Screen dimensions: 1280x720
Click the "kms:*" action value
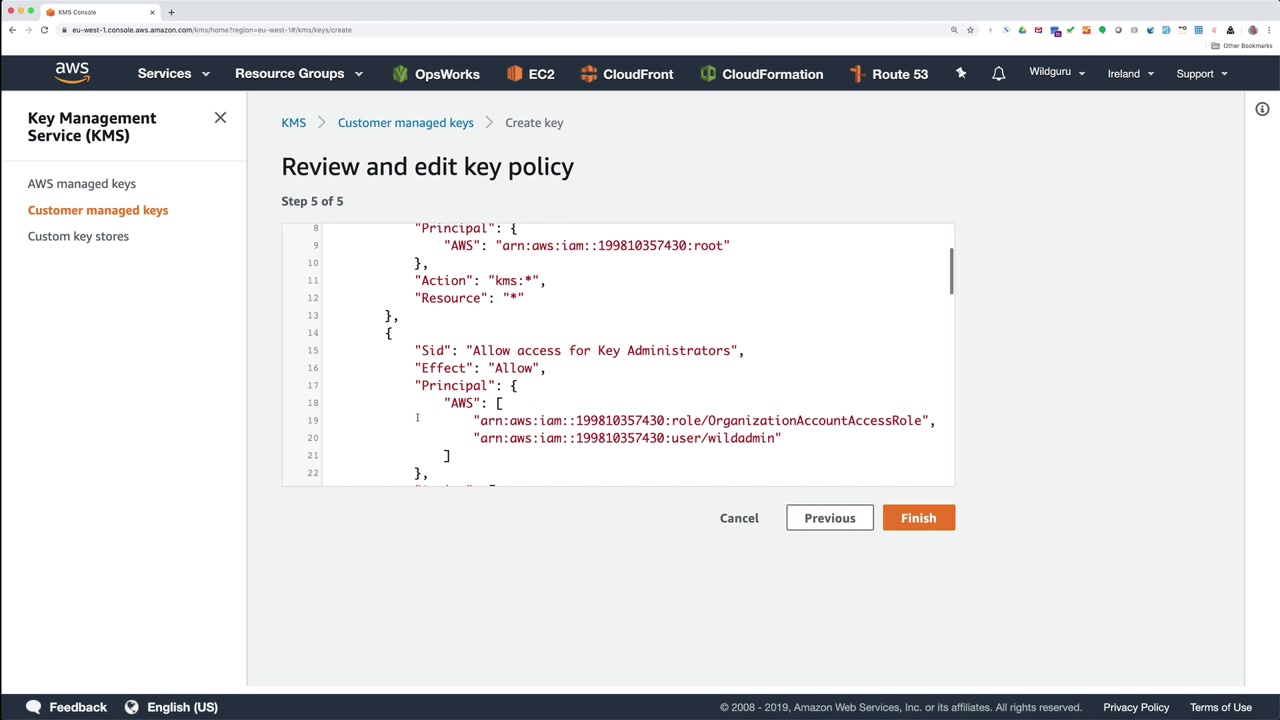(x=513, y=281)
